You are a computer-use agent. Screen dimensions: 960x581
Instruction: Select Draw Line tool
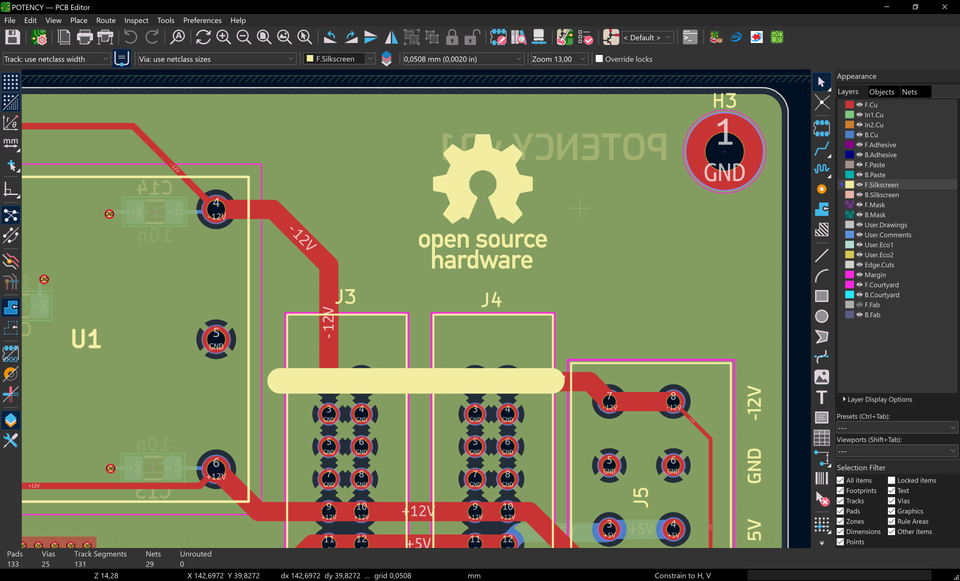[x=822, y=255]
